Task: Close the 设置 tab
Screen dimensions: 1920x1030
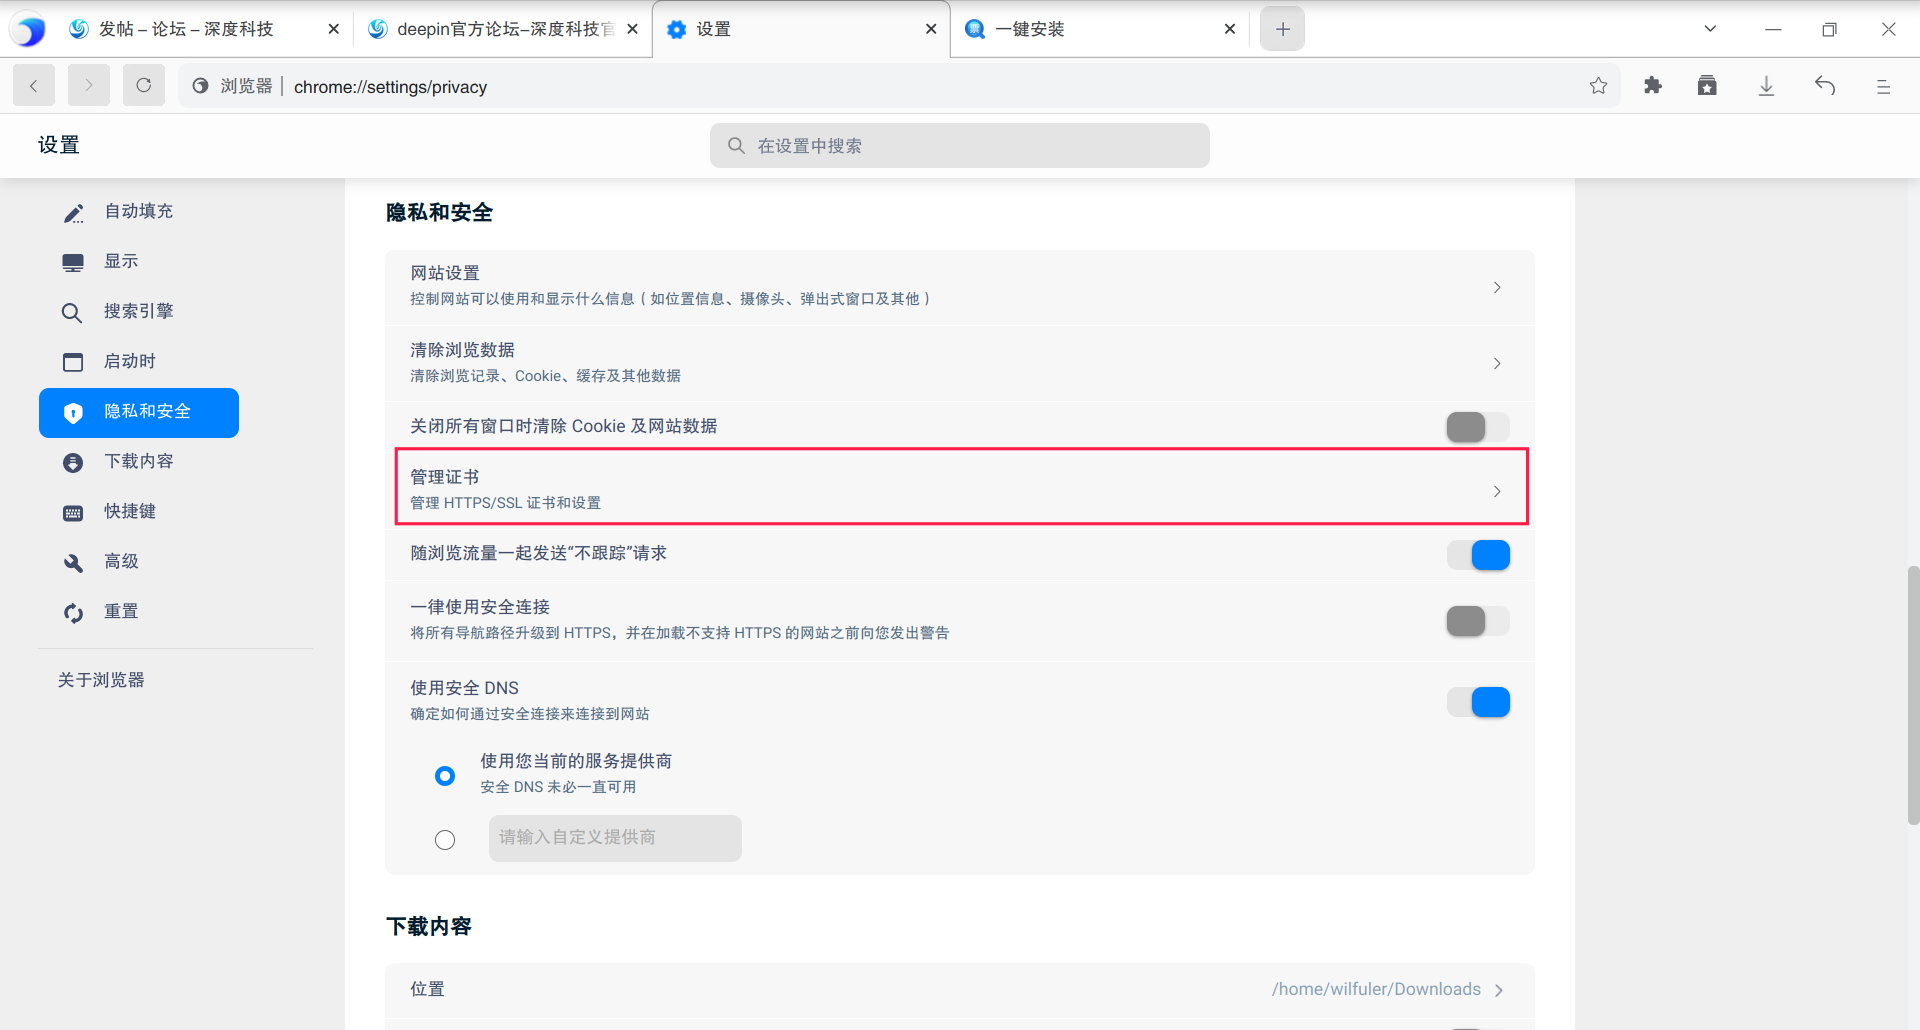Action: click(931, 29)
